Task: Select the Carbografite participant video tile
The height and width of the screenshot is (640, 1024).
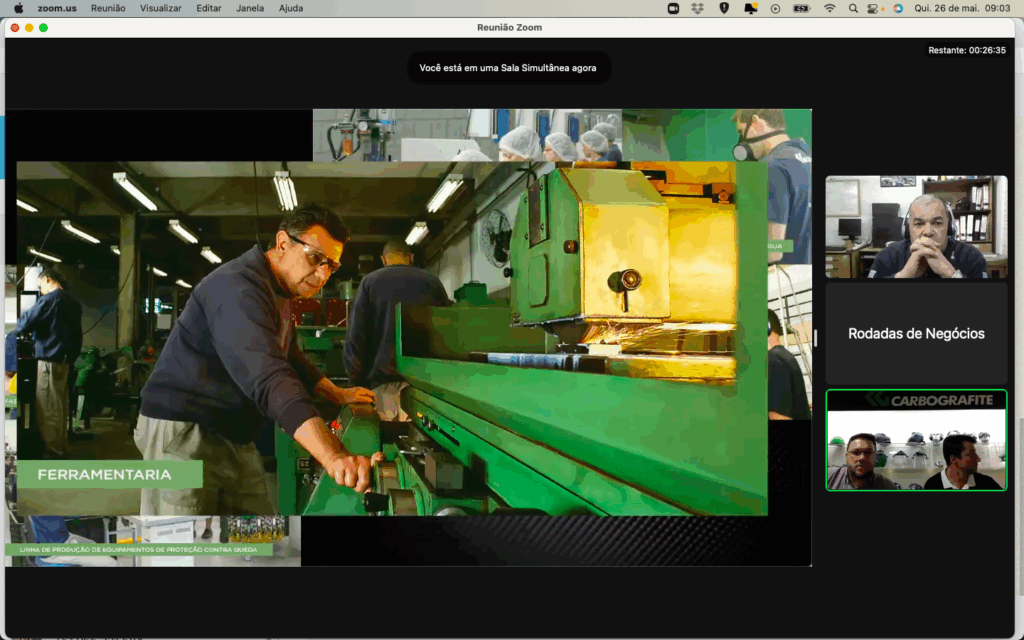Action: [x=916, y=440]
